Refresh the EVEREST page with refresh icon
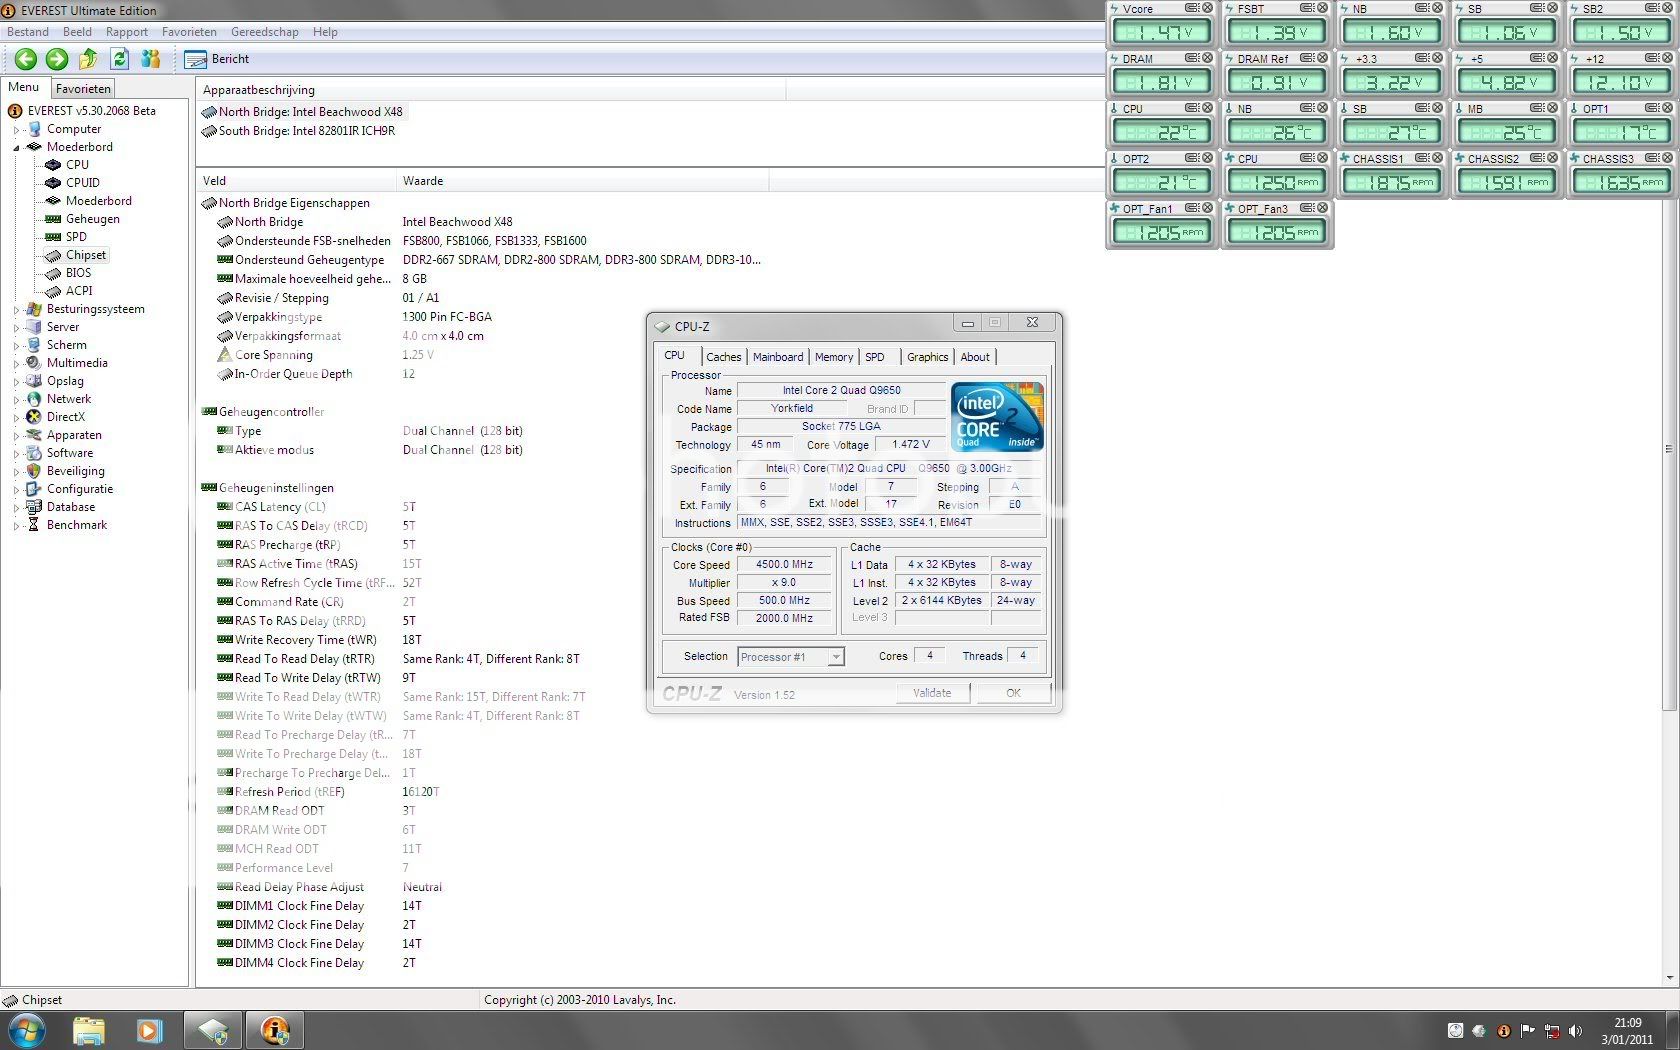Screen dimensions: 1680x1050 (120, 59)
